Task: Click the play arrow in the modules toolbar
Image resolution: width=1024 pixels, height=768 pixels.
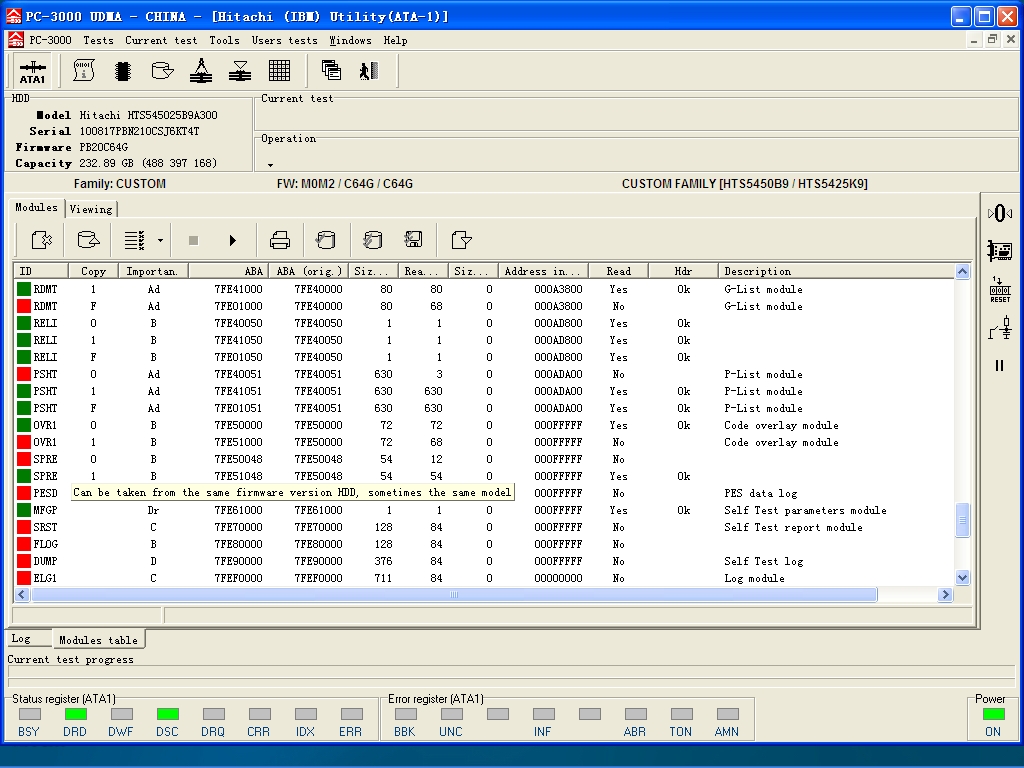Action: [x=232, y=240]
